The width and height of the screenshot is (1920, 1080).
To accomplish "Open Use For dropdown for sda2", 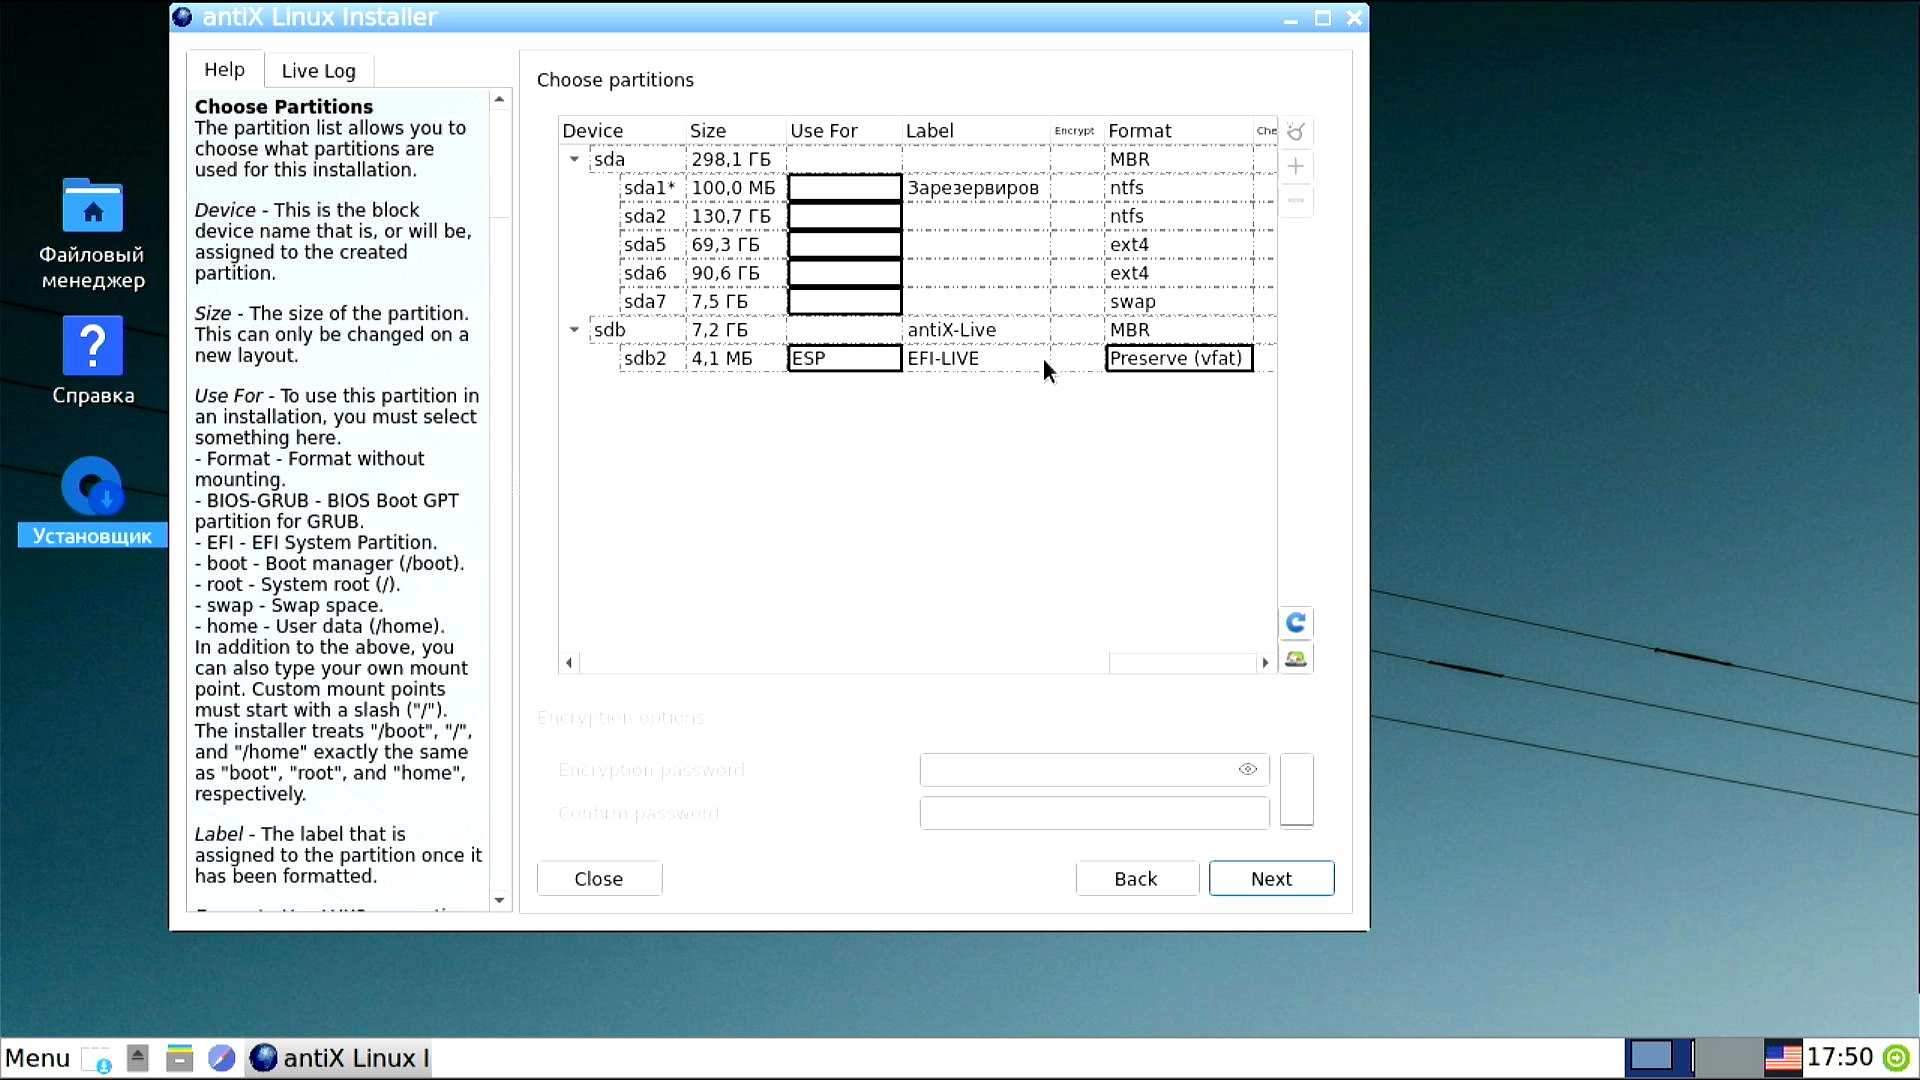I will [845, 216].
